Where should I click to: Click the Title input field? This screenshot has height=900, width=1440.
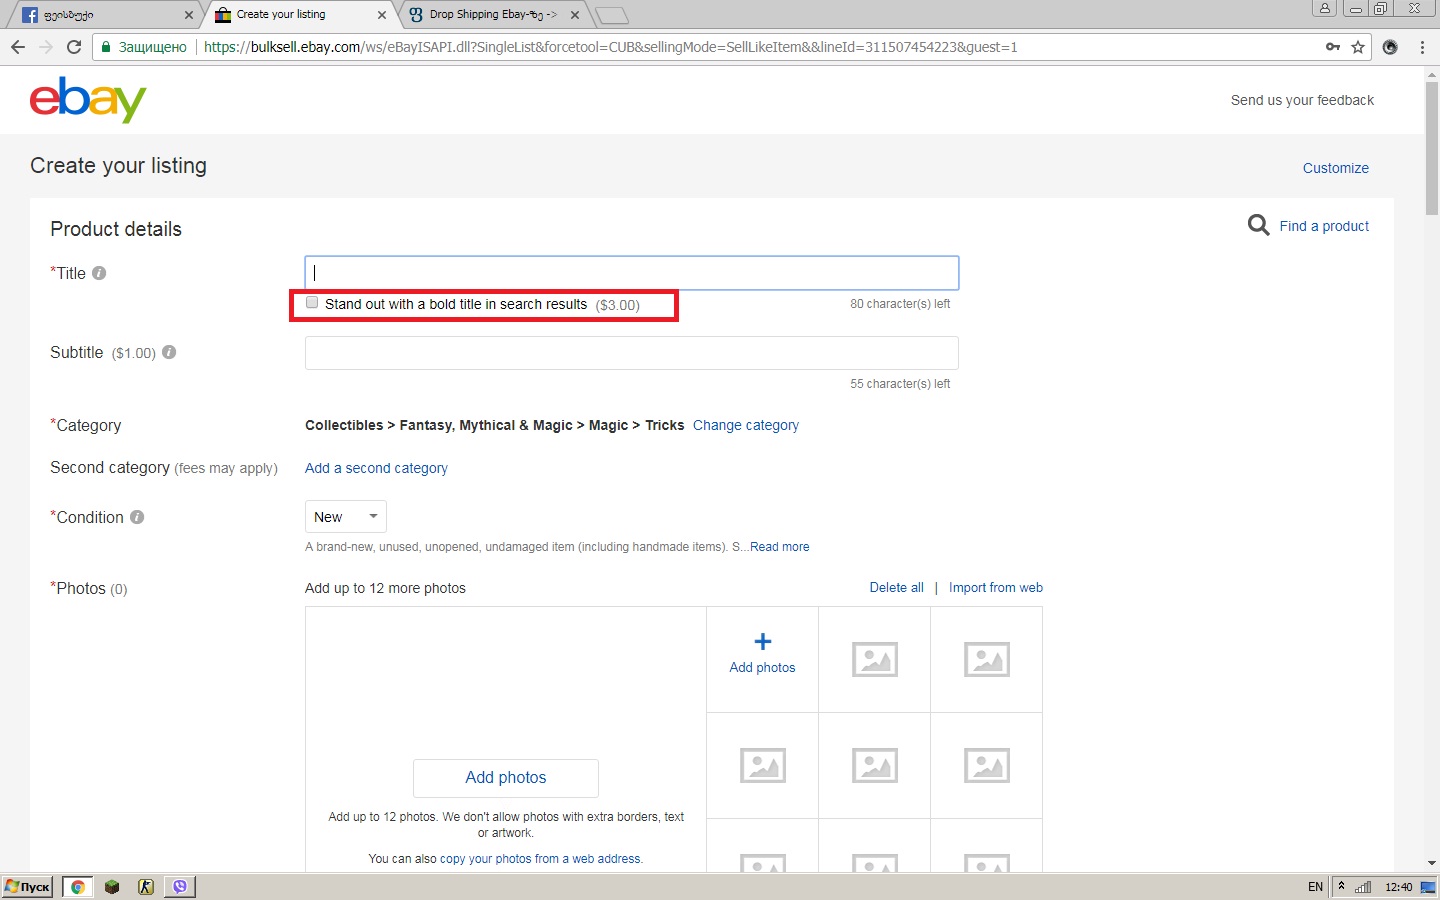(632, 273)
